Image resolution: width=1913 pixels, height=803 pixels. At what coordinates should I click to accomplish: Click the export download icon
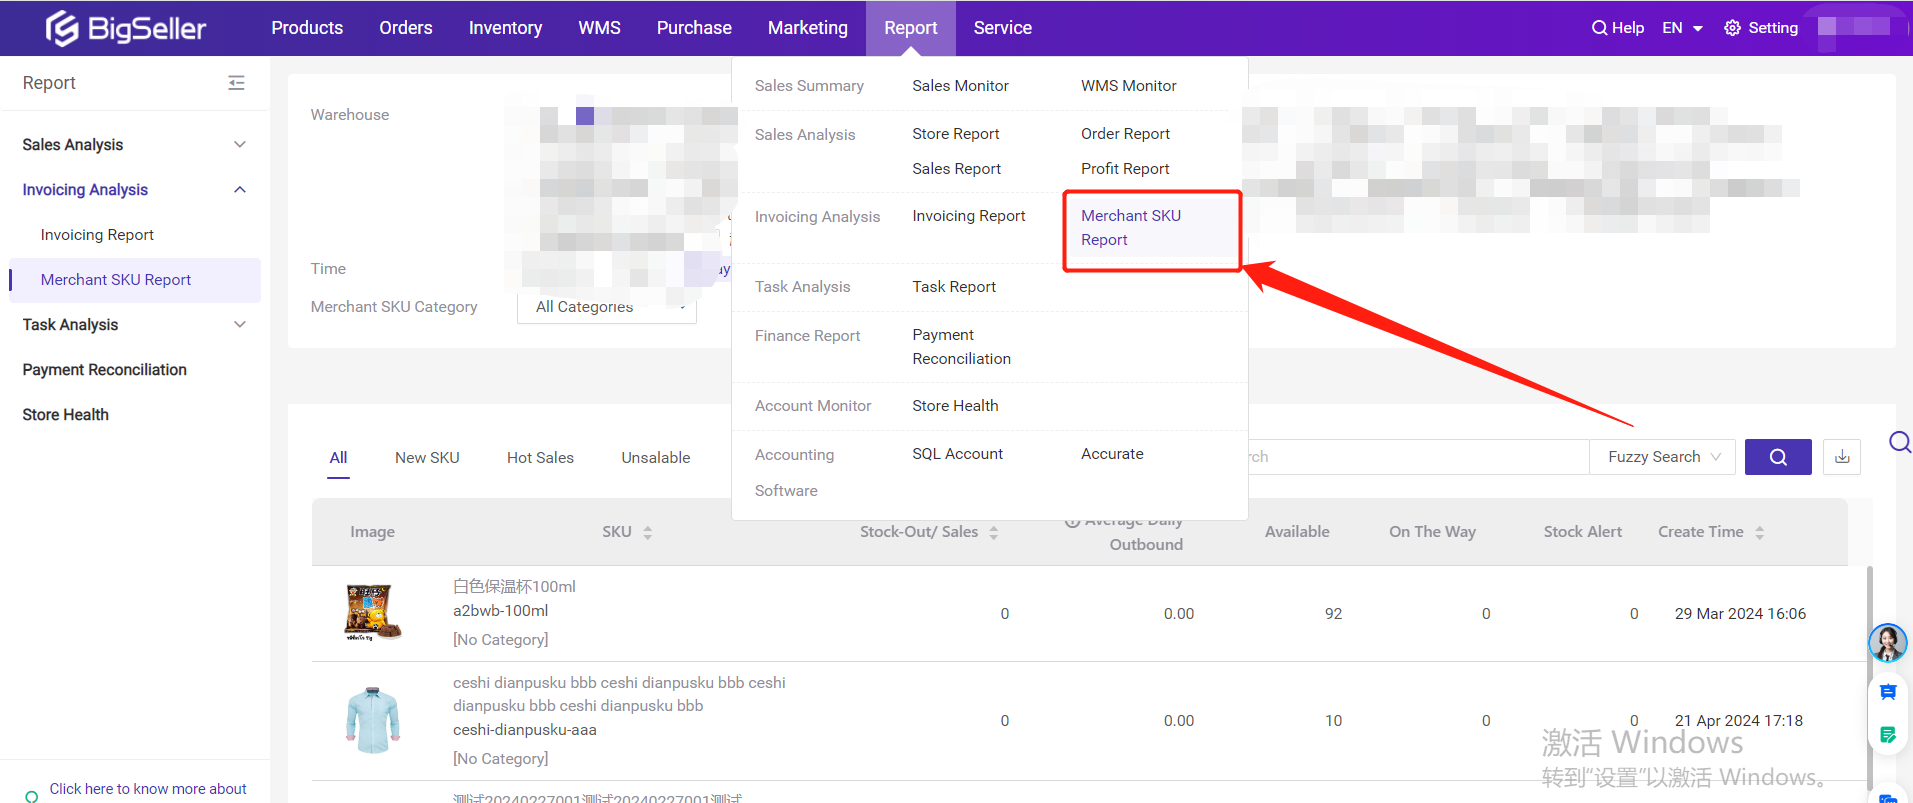point(1842,457)
